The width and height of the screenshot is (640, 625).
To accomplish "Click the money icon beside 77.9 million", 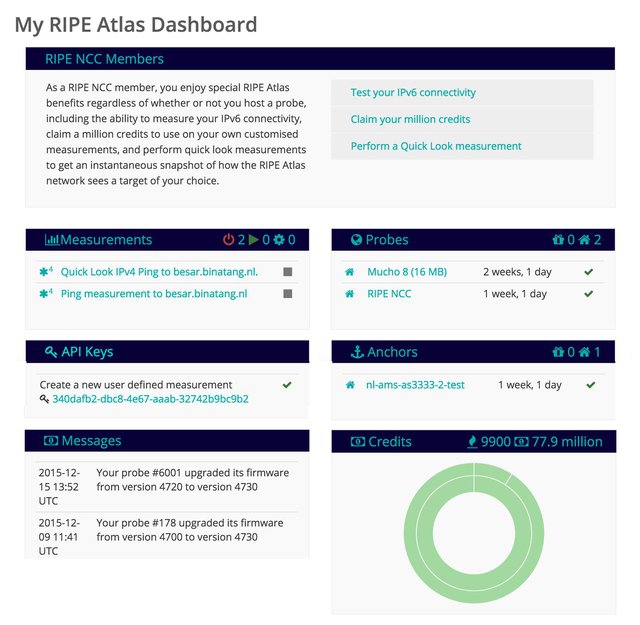I will [521, 442].
